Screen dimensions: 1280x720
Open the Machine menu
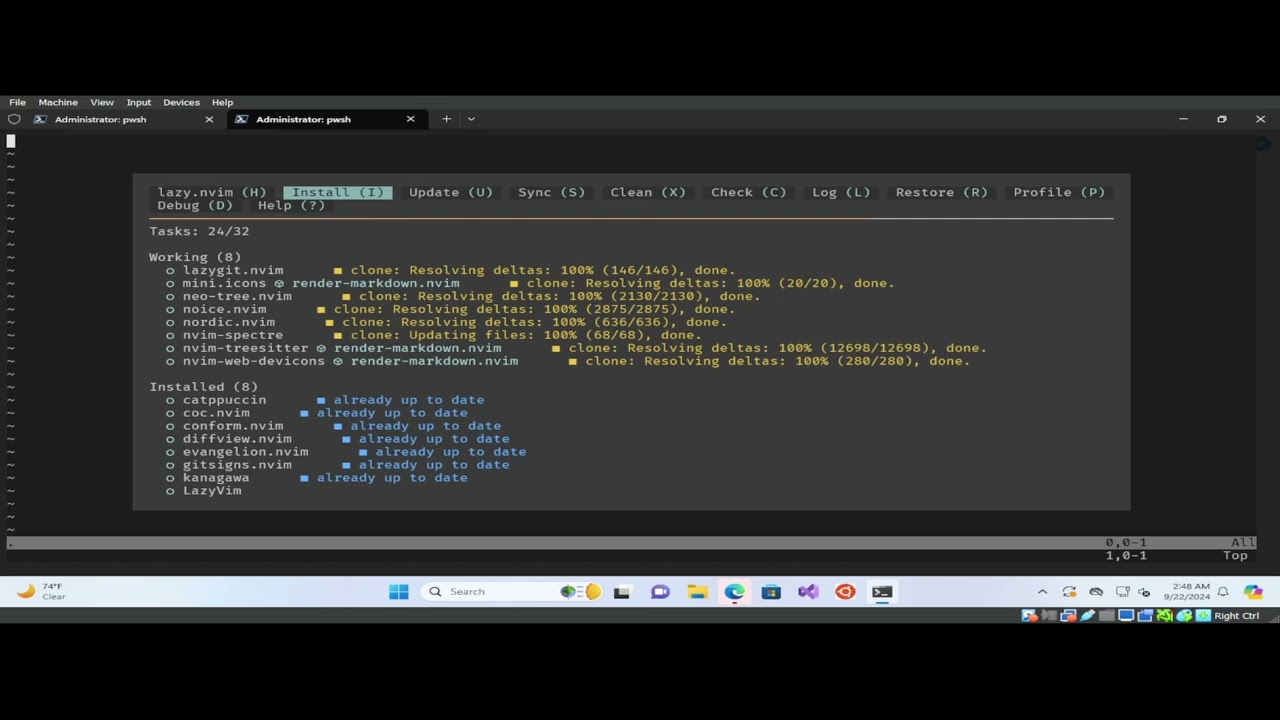(x=58, y=102)
